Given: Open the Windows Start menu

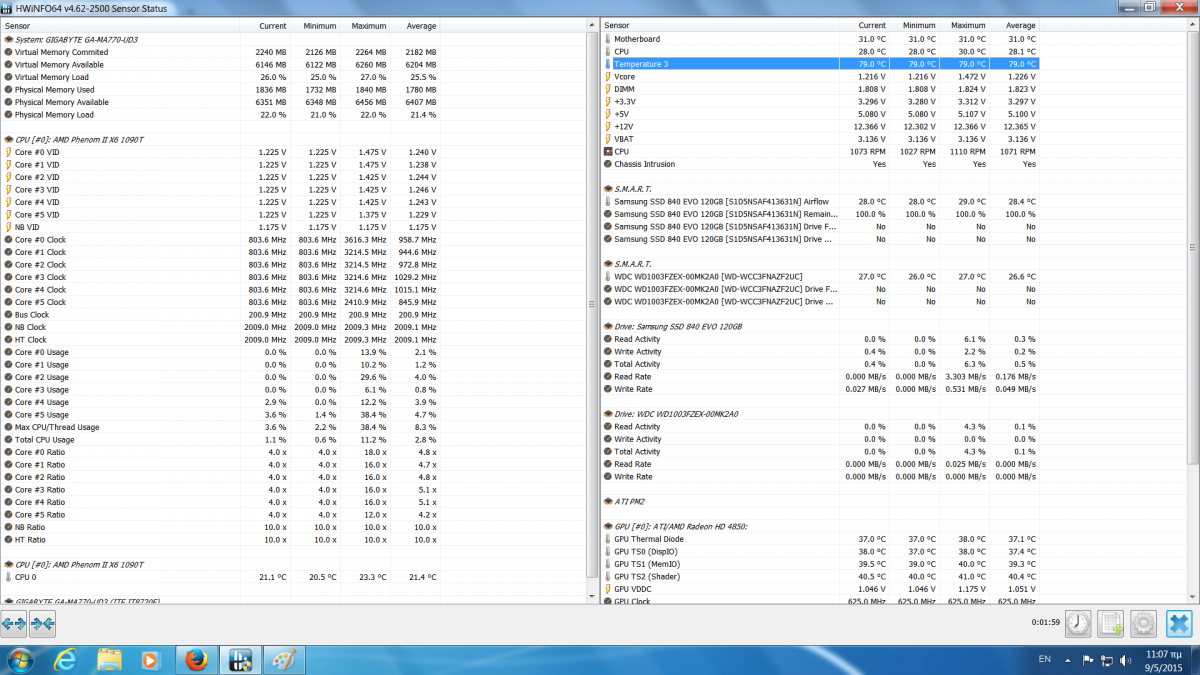Looking at the screenshot, I should [20, 660].
